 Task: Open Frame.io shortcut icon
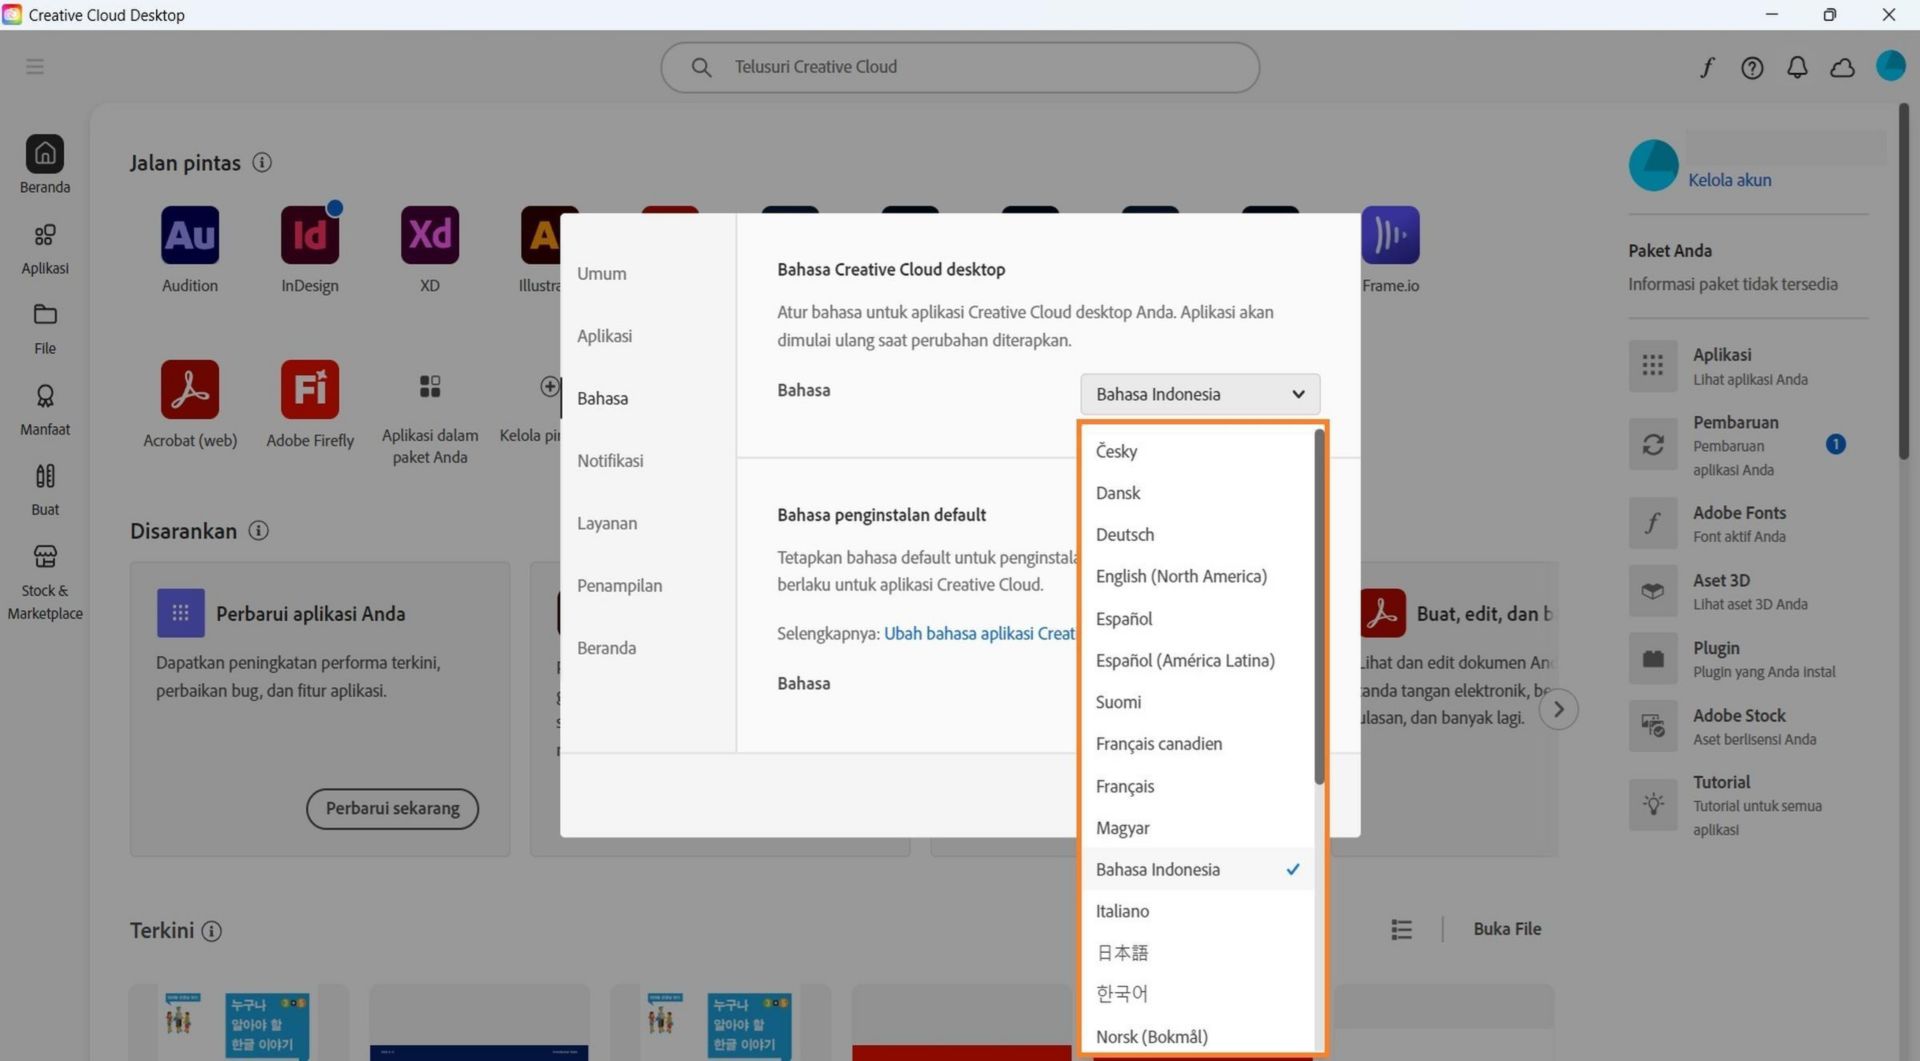click(1390, 235)
